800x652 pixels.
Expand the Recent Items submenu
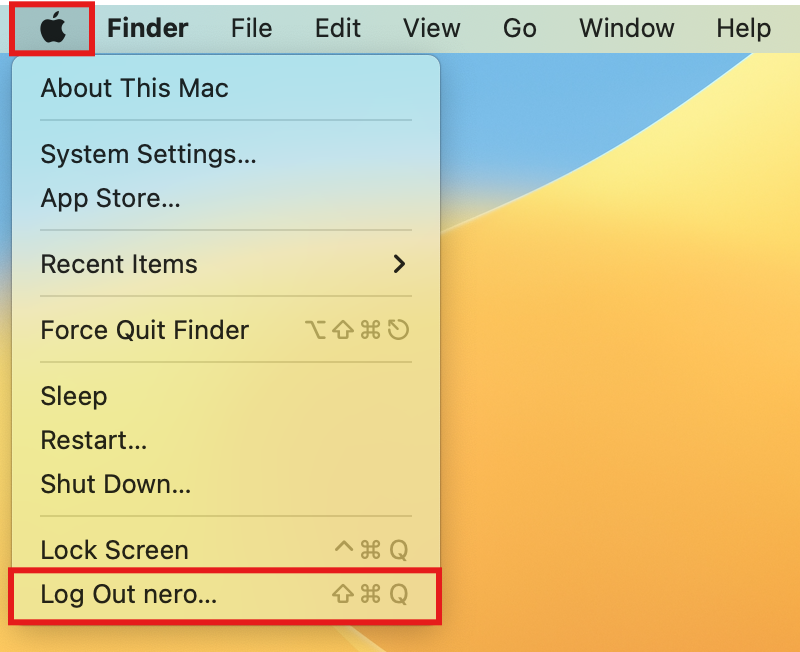[x=226, y=264]
